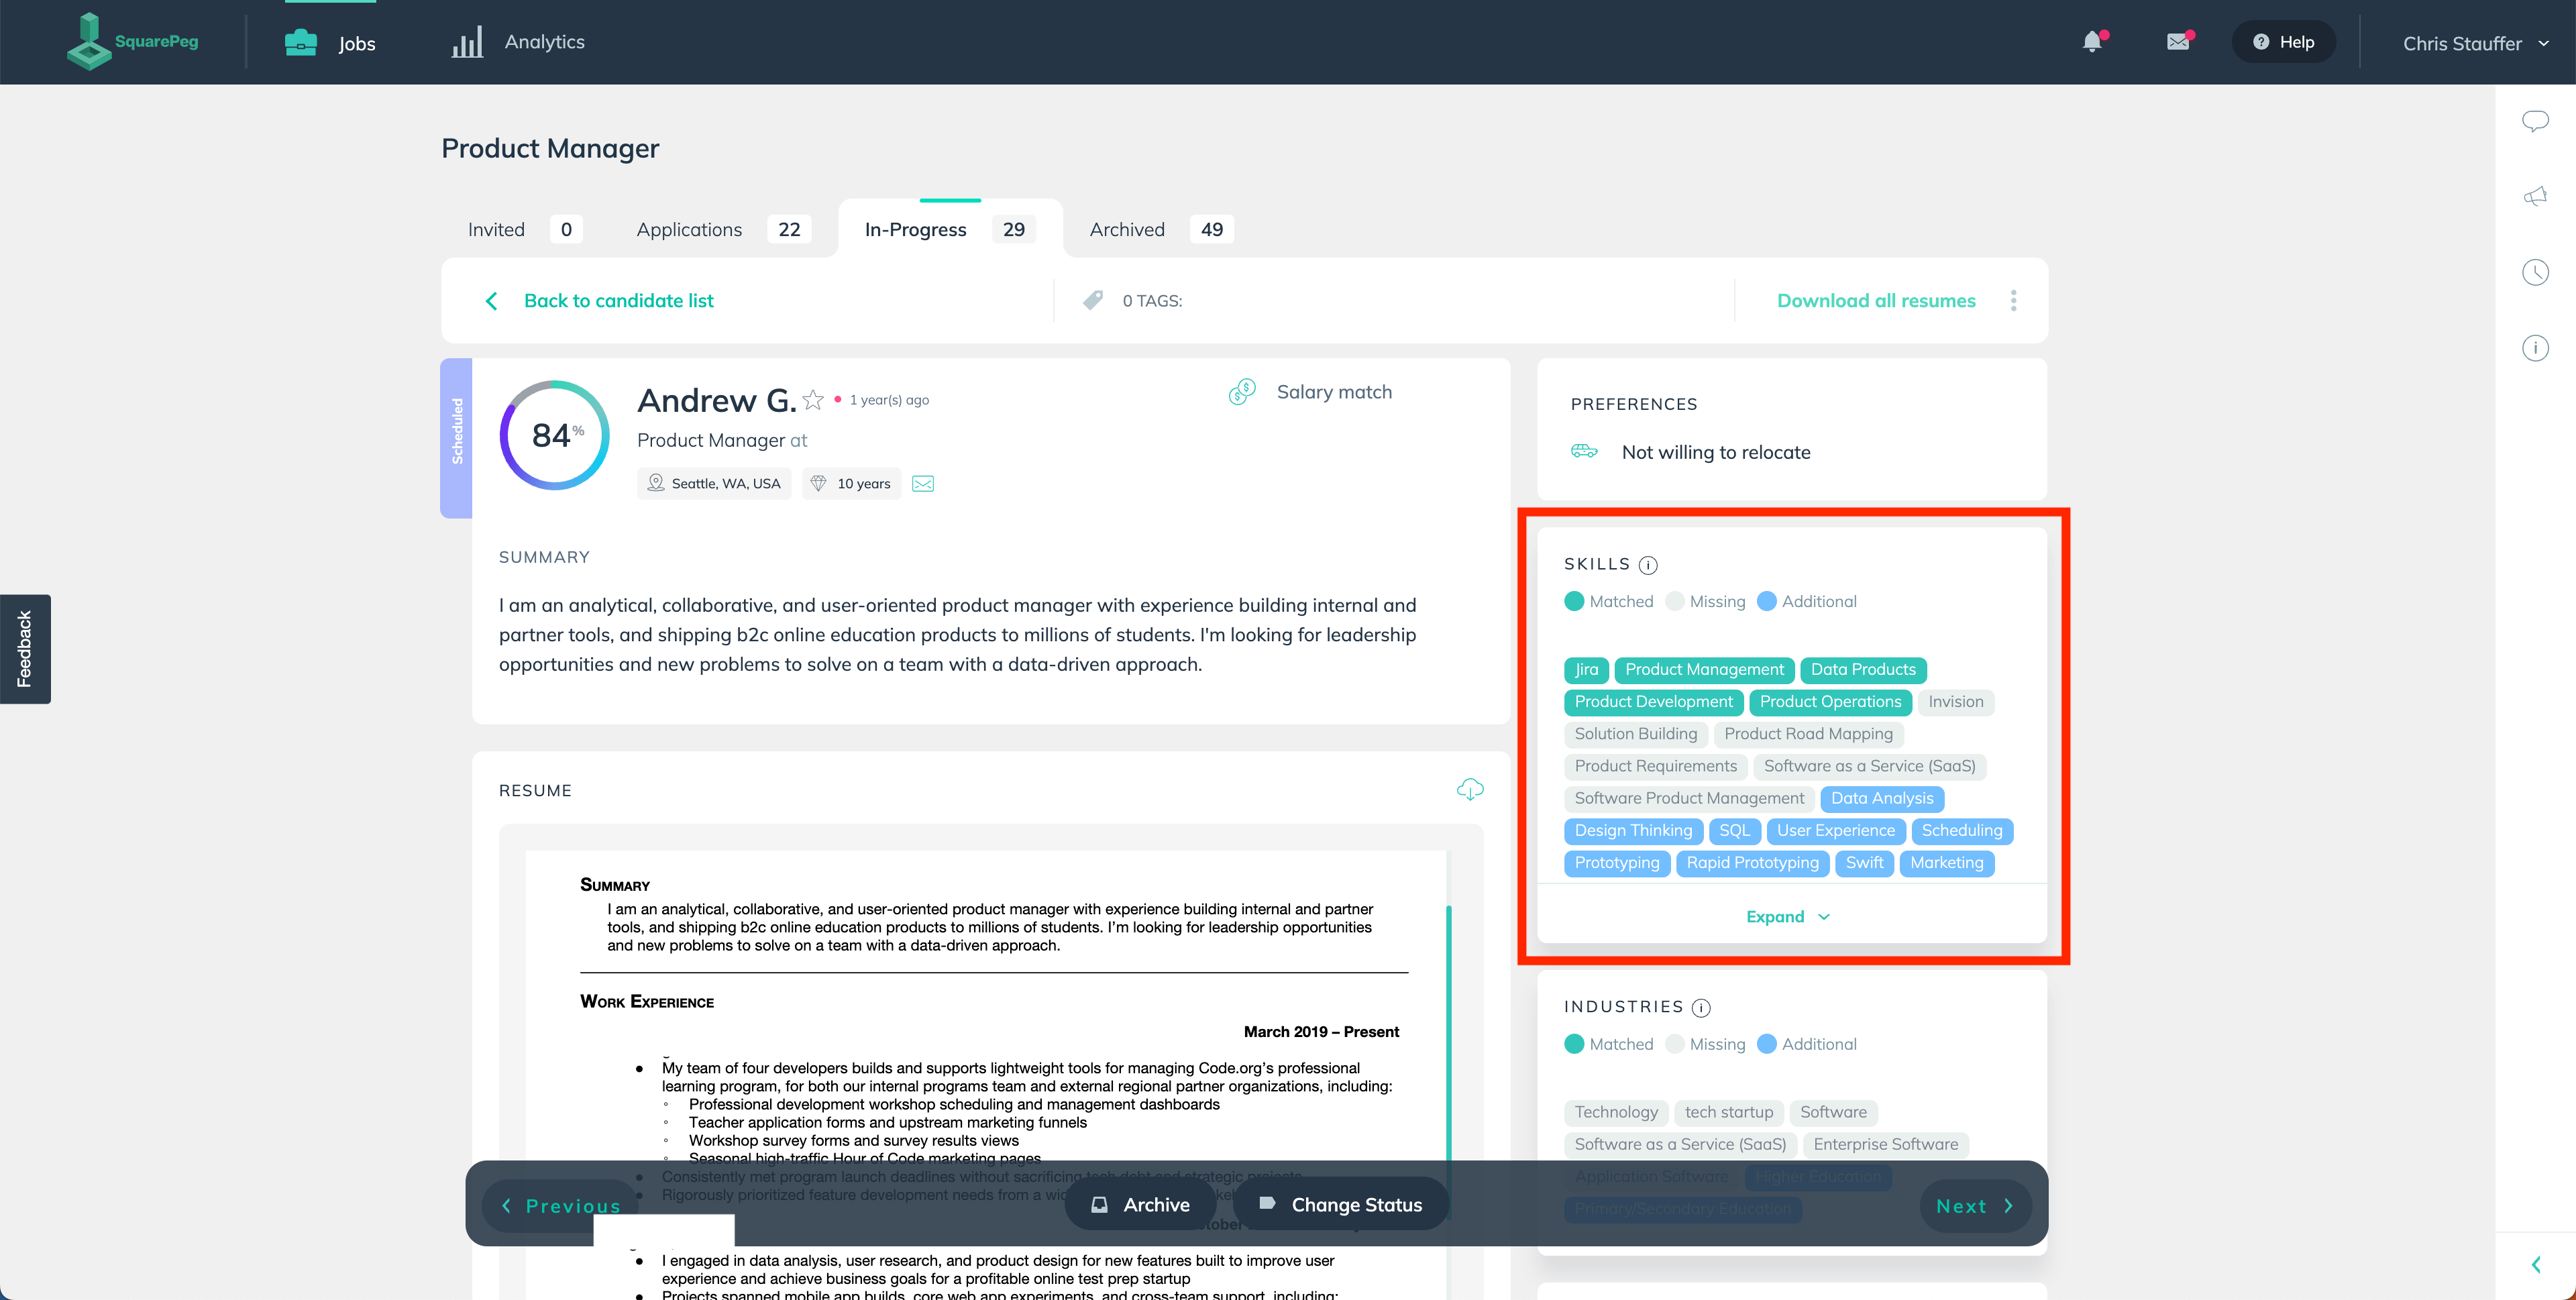Toggle the Additional skills legend

1807,601
